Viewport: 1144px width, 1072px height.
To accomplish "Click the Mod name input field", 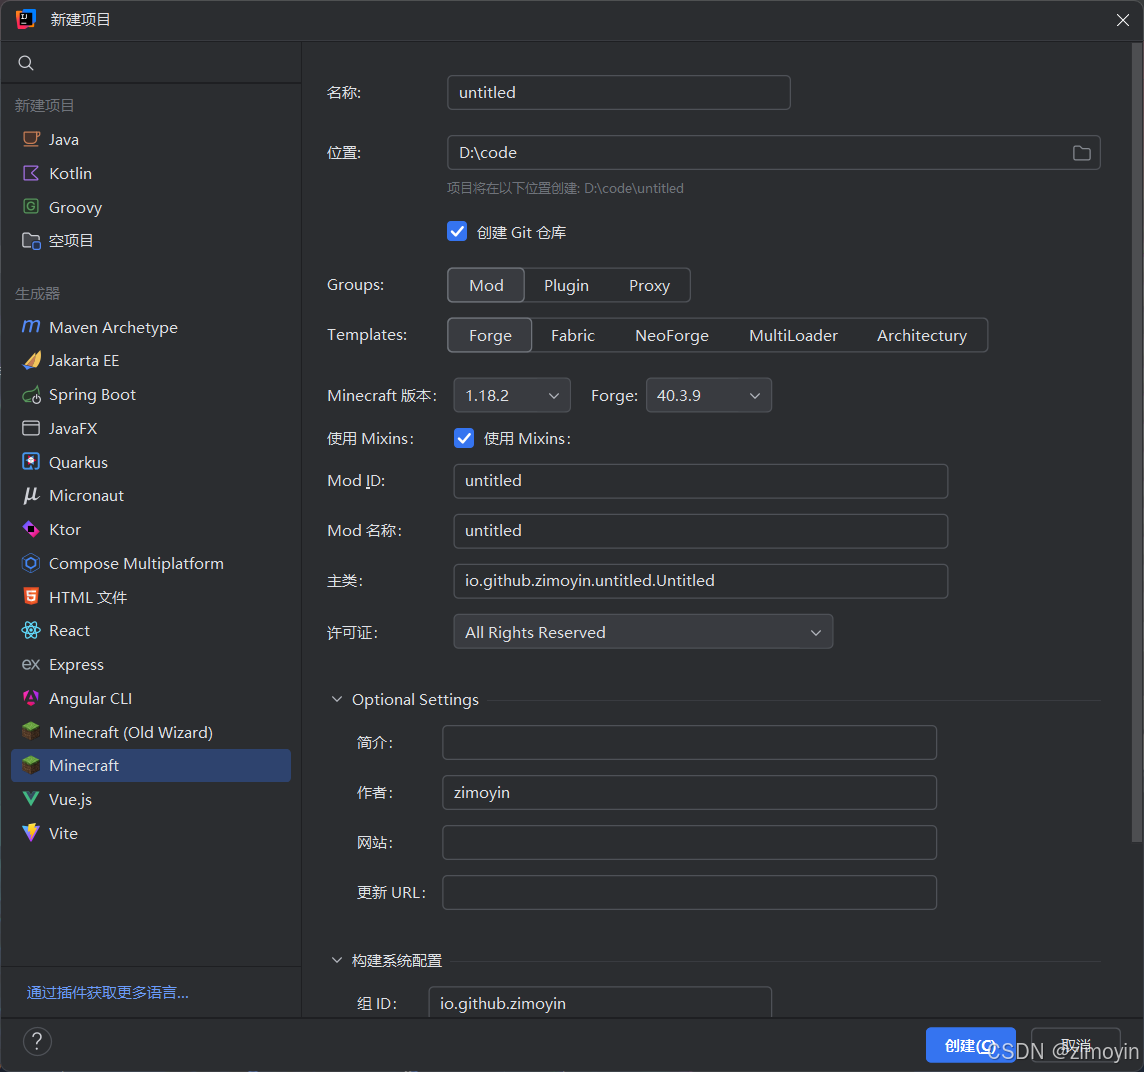I will pyautogui.click(x=700, y=531).
